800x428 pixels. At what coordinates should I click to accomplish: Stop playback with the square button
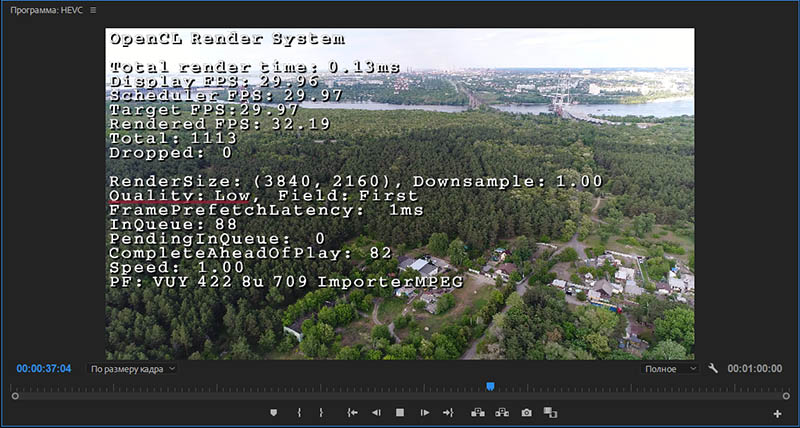click(x=400, y=413)
